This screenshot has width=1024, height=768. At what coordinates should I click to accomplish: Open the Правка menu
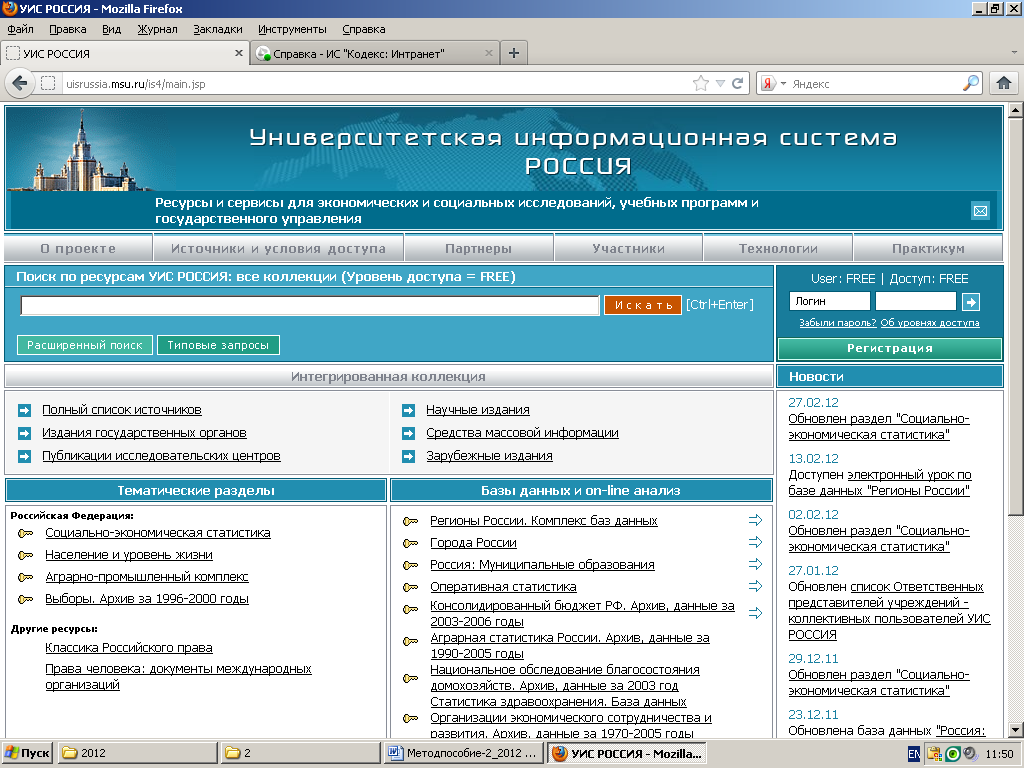(67, 29)
